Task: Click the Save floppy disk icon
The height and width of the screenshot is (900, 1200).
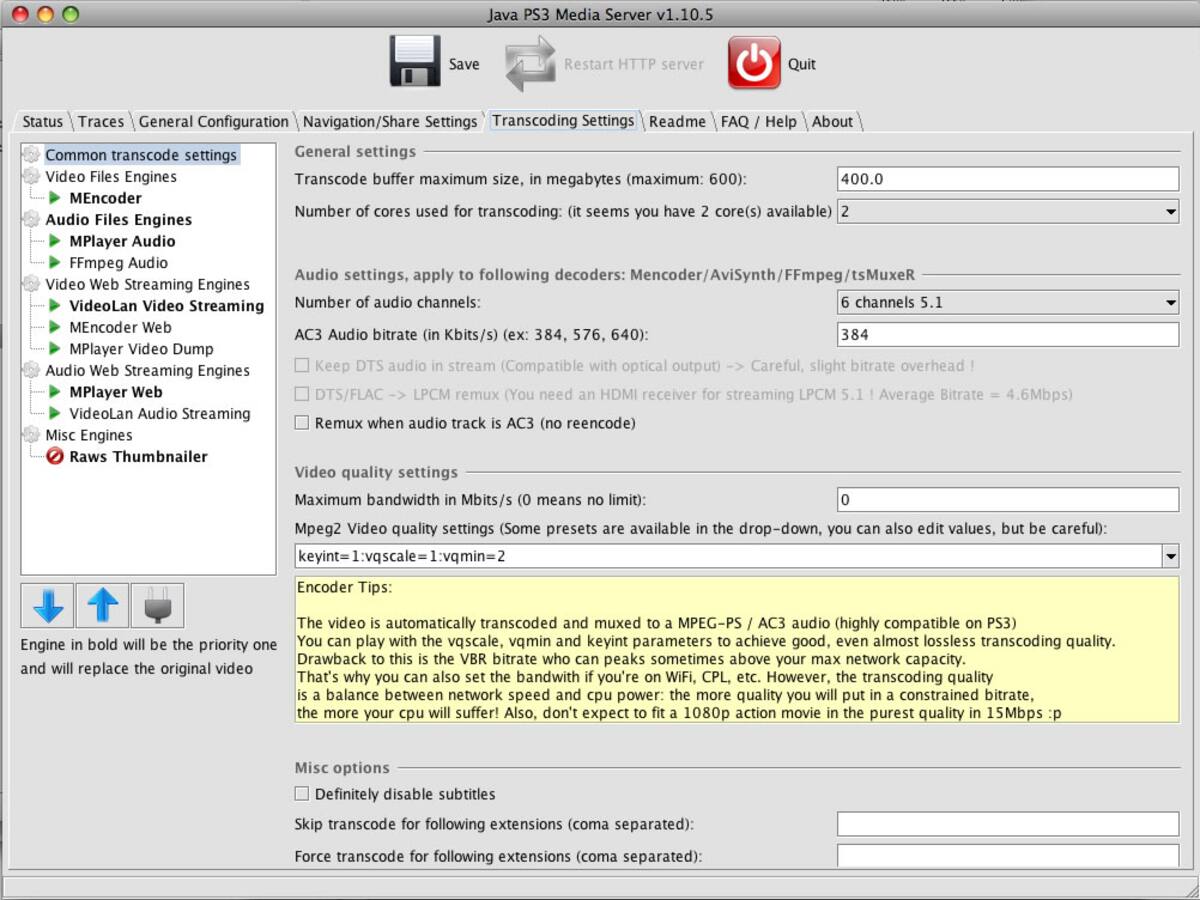Action: [x=415, y=63]
